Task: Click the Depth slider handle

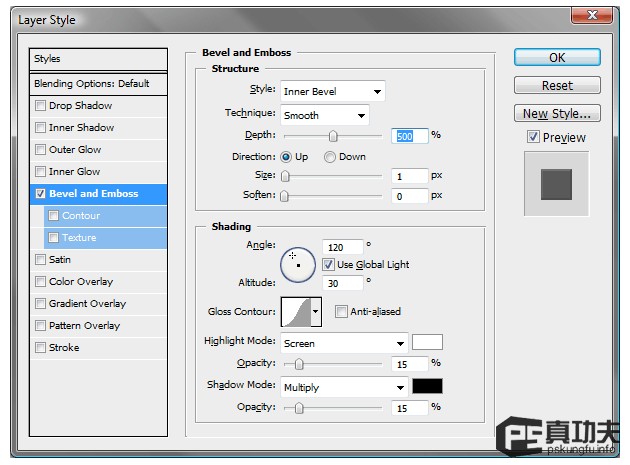Action: tap(333, 136)
